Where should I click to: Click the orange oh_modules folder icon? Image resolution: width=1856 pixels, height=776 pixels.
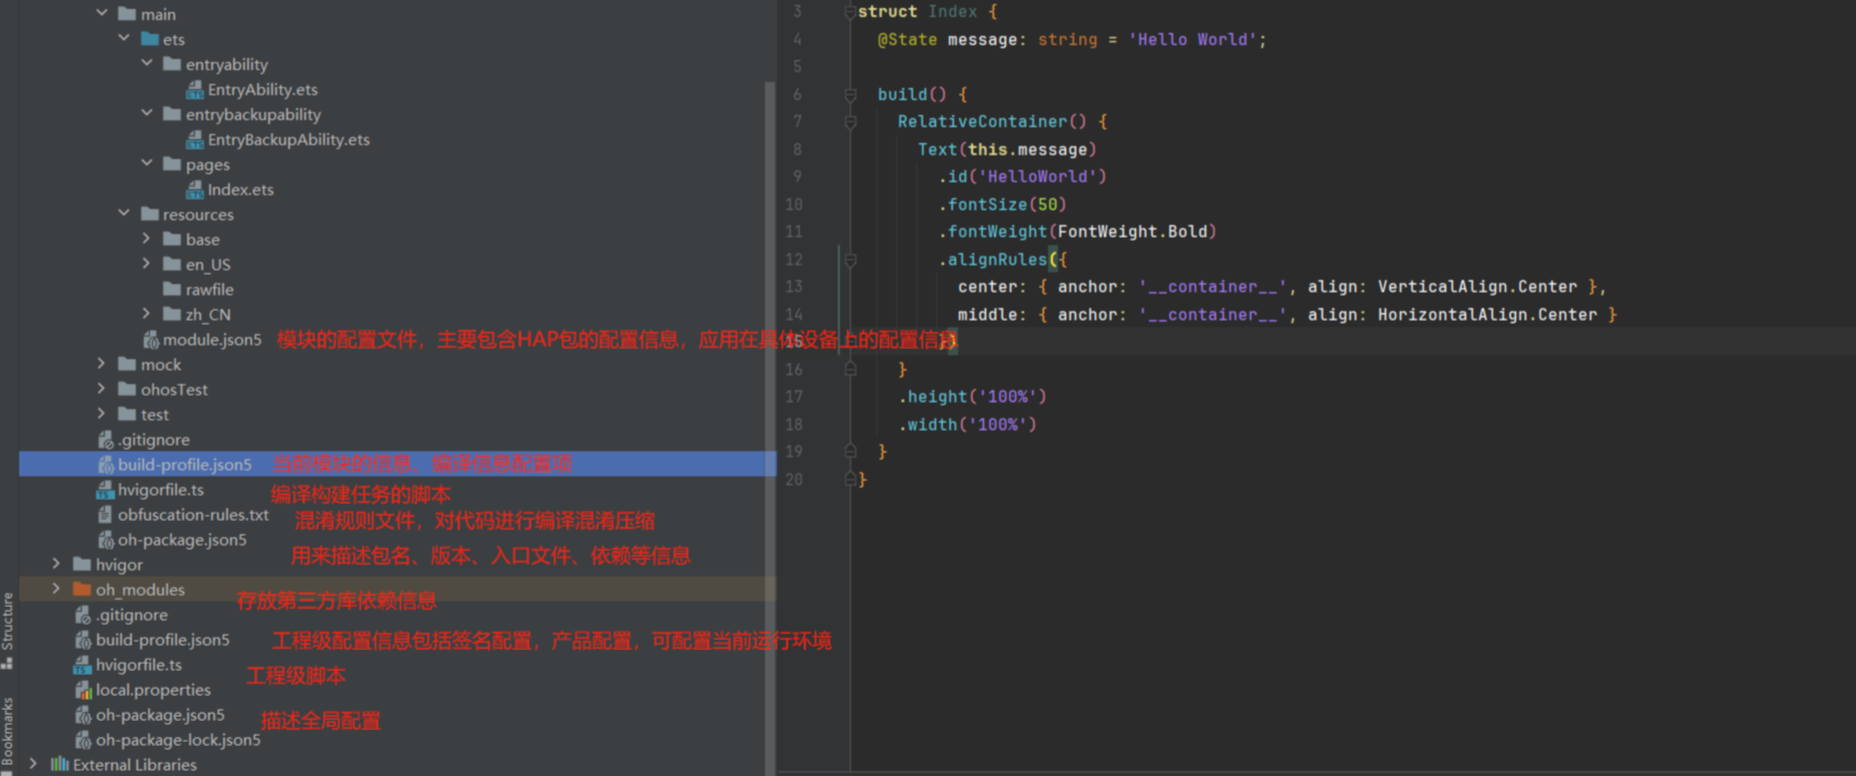(x=82, y=589)
